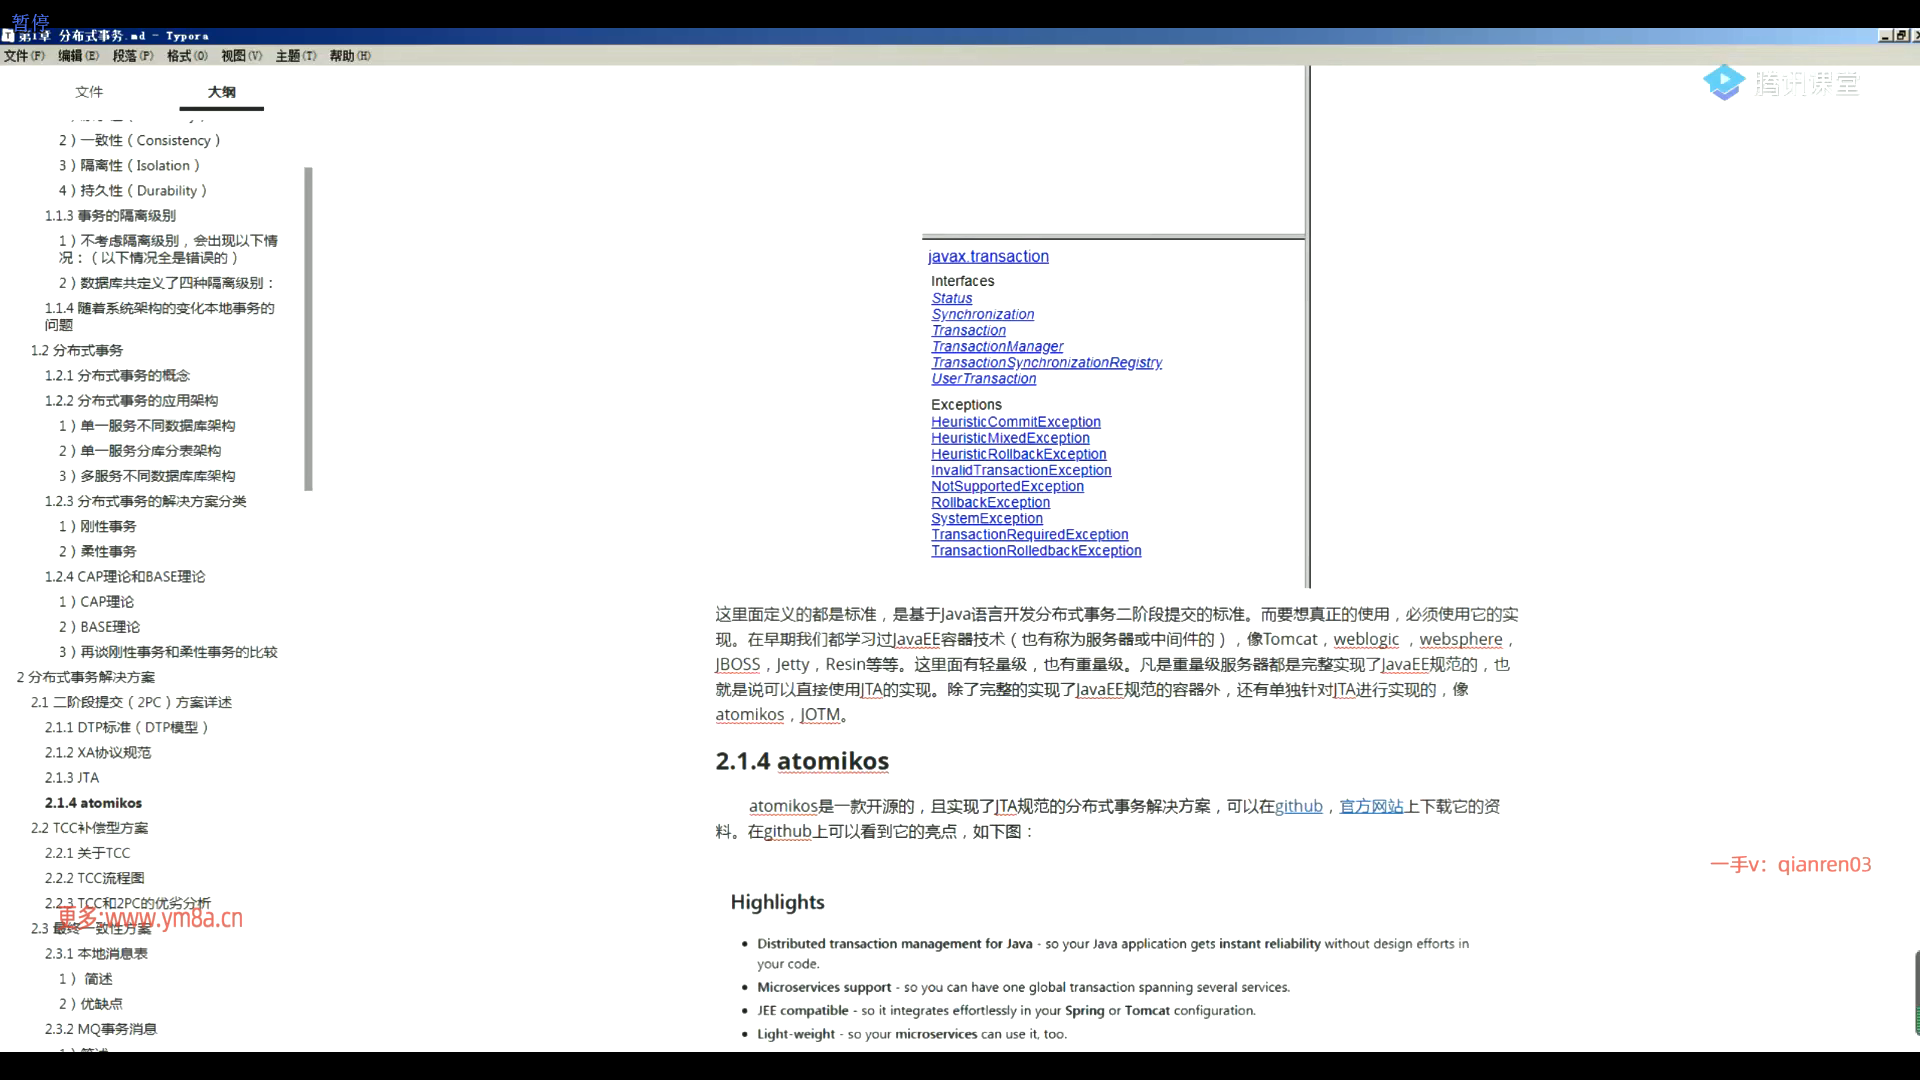Screen dimensions: 1920x1080
Task: Click the Tencent Classroom logo icon
Action: [1723, 83]
